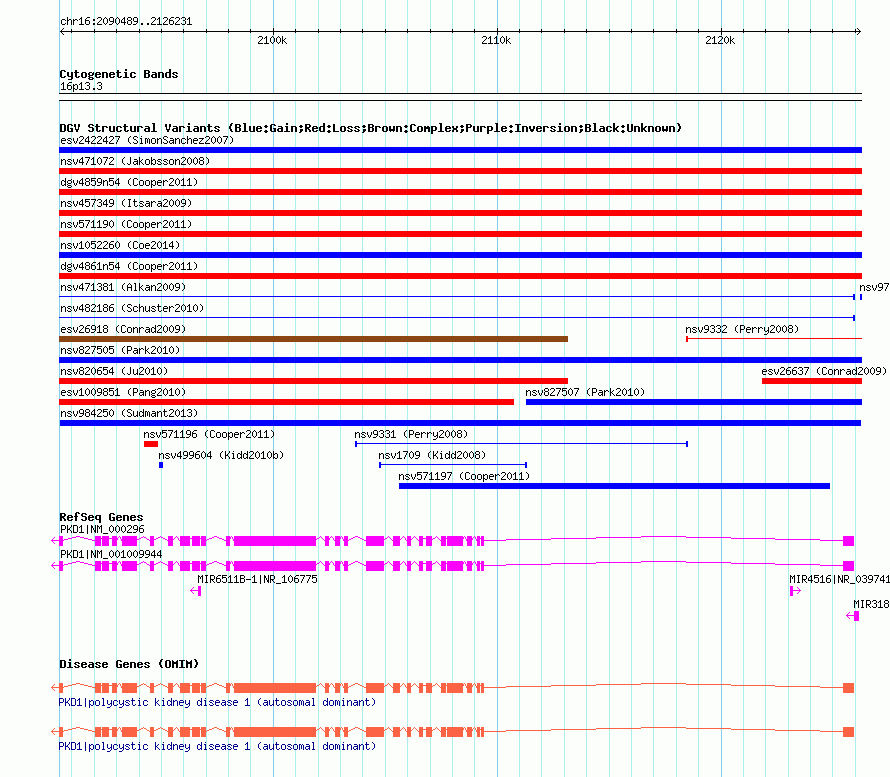Click nsv1709 (Kidd2008) variant label

(432, 455)
